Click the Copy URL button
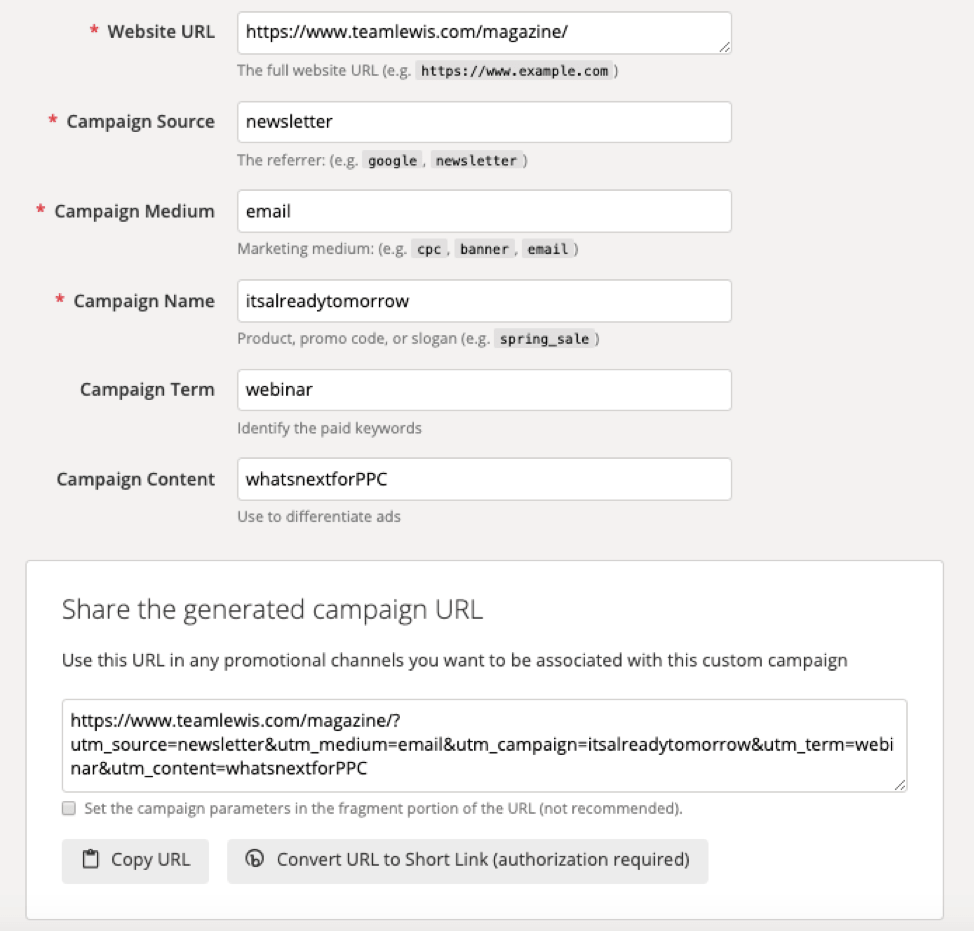This screenshot has height=931, width=974. (135, 861)
